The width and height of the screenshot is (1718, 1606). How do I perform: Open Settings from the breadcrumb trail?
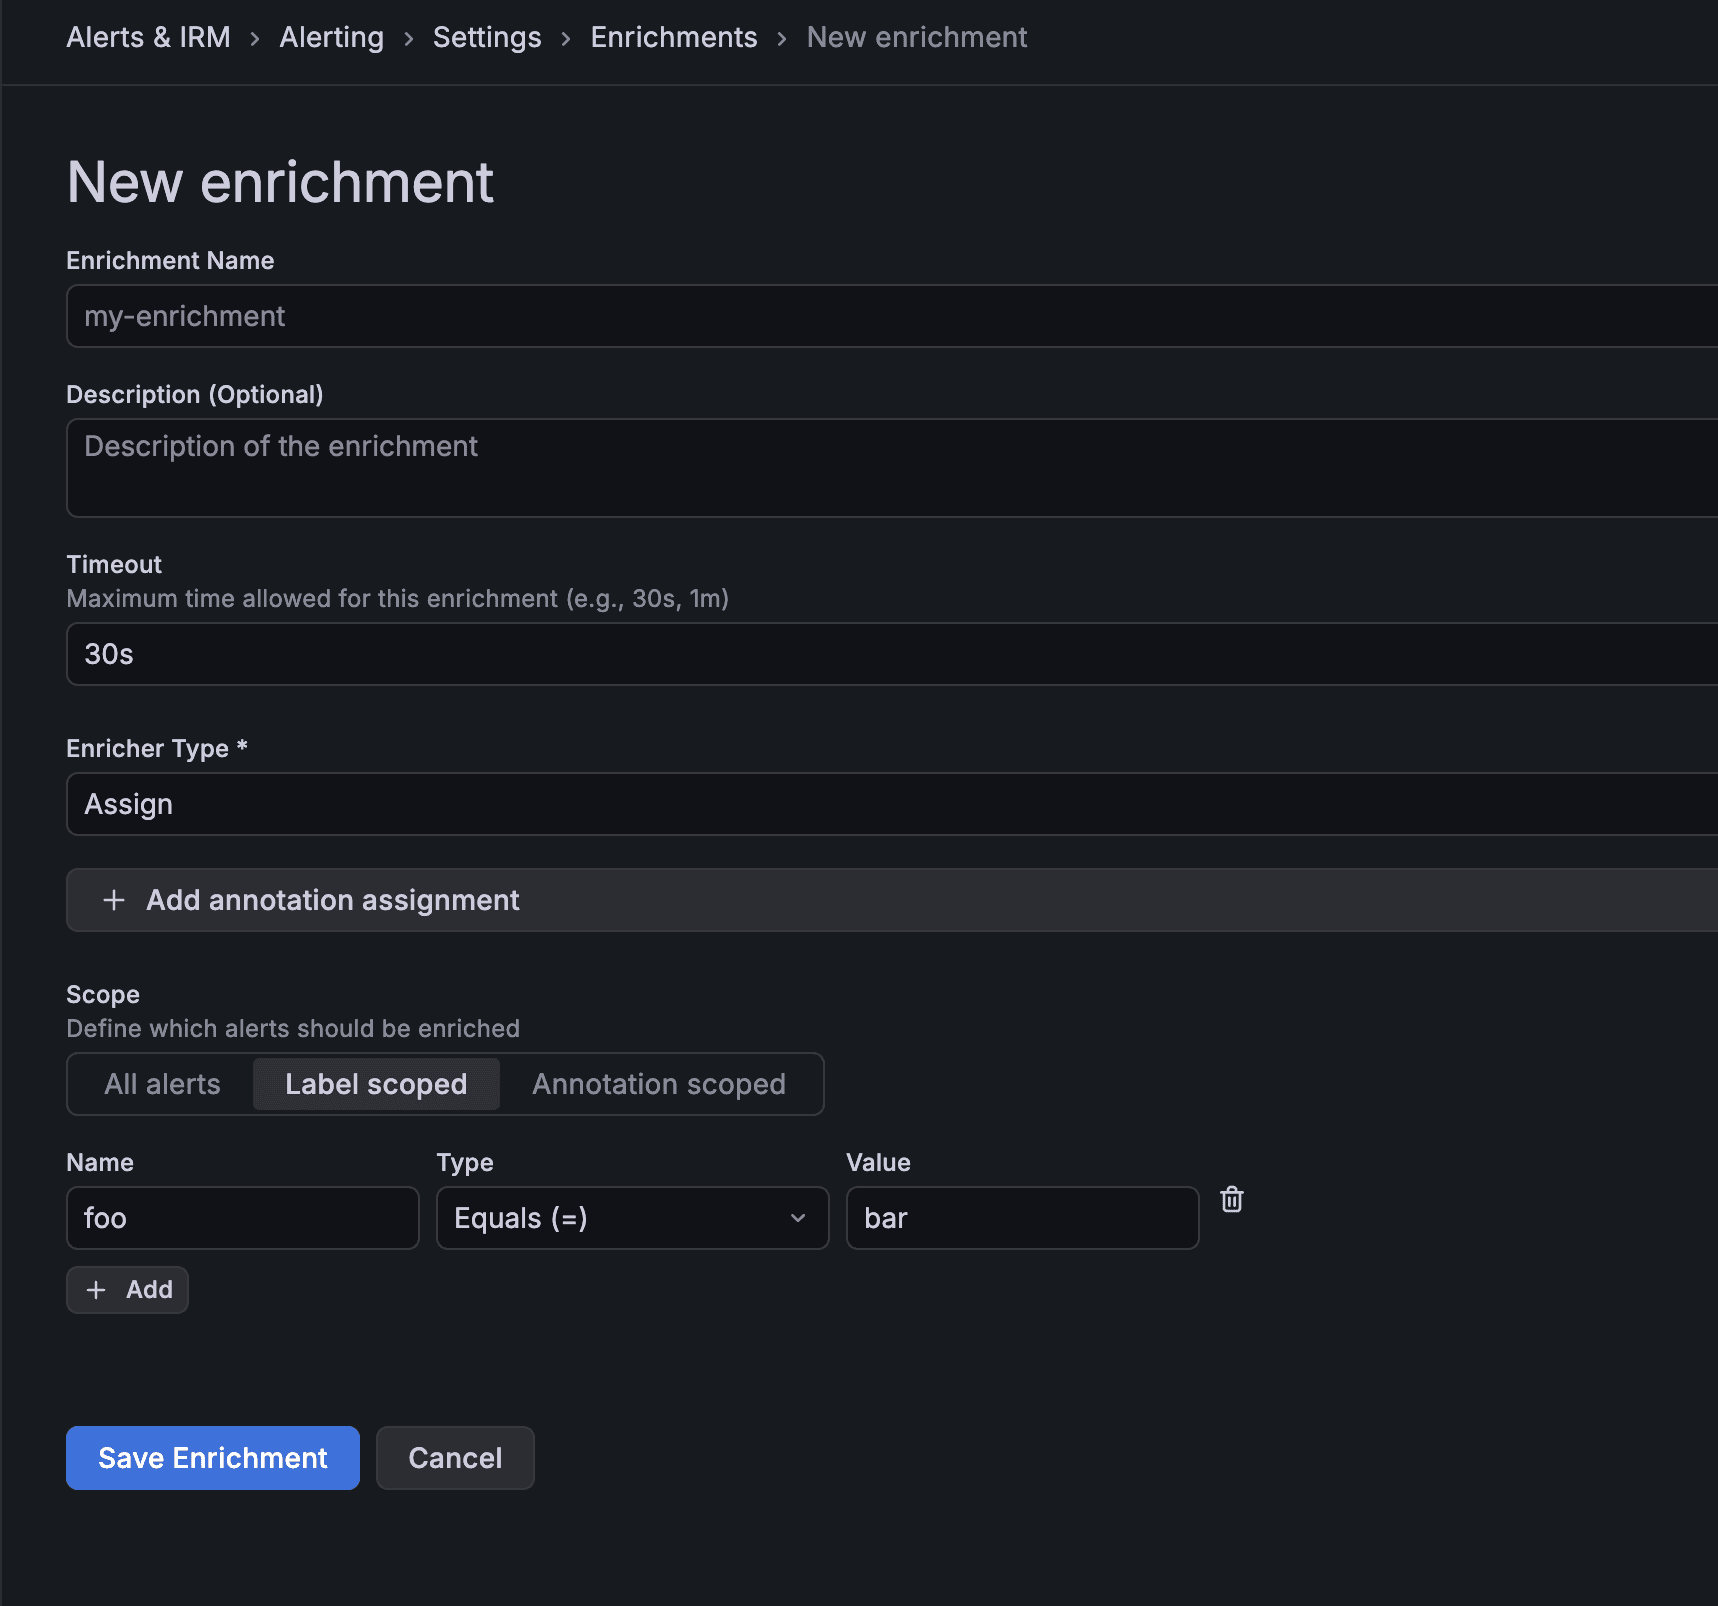[486, 37]
